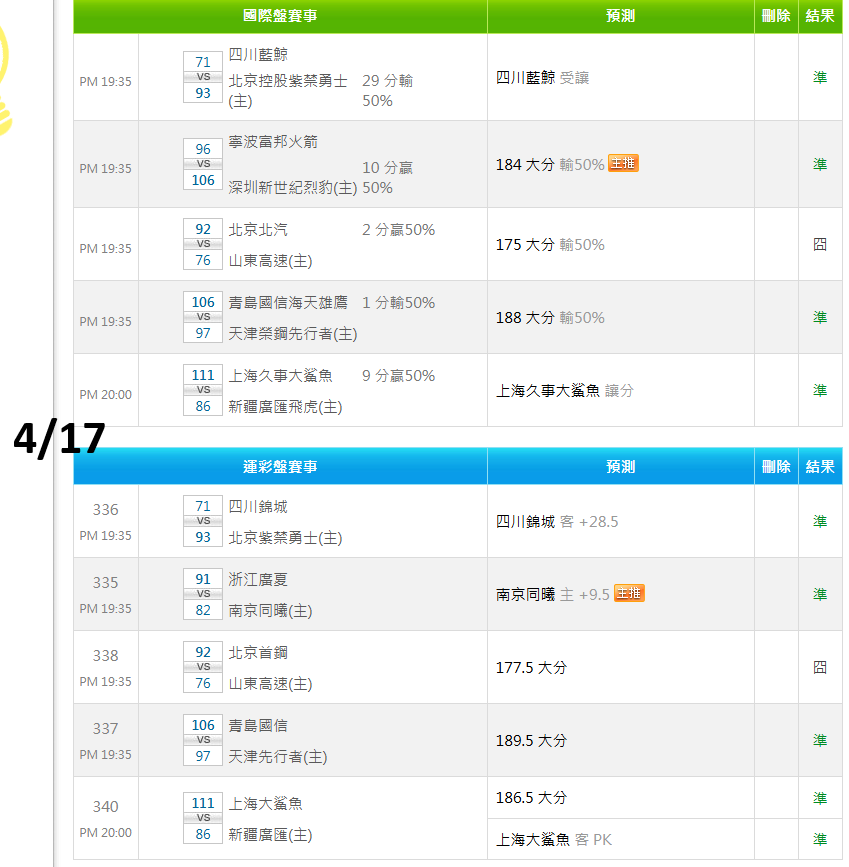
Task: Click the 囧 result for 175 大分
Action: (x=820, y=244)
